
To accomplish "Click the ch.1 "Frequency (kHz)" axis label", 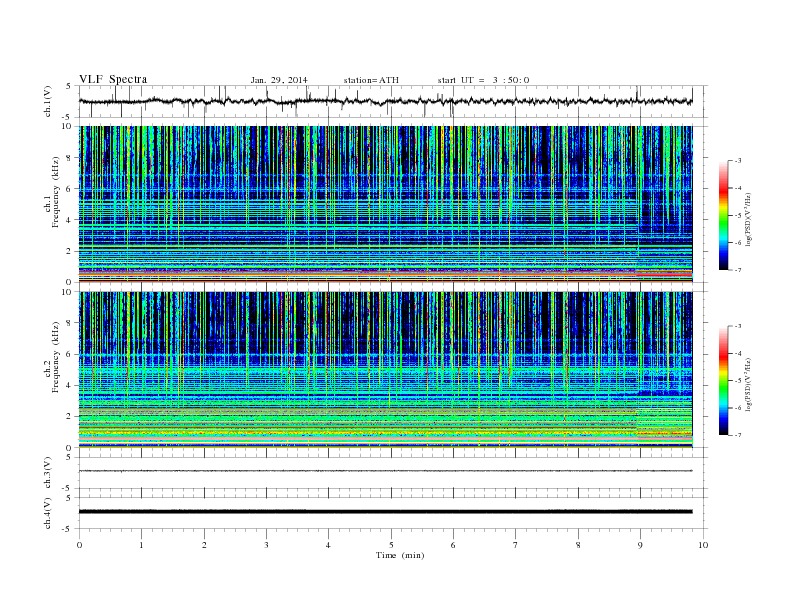I will [x=55, y=192].
